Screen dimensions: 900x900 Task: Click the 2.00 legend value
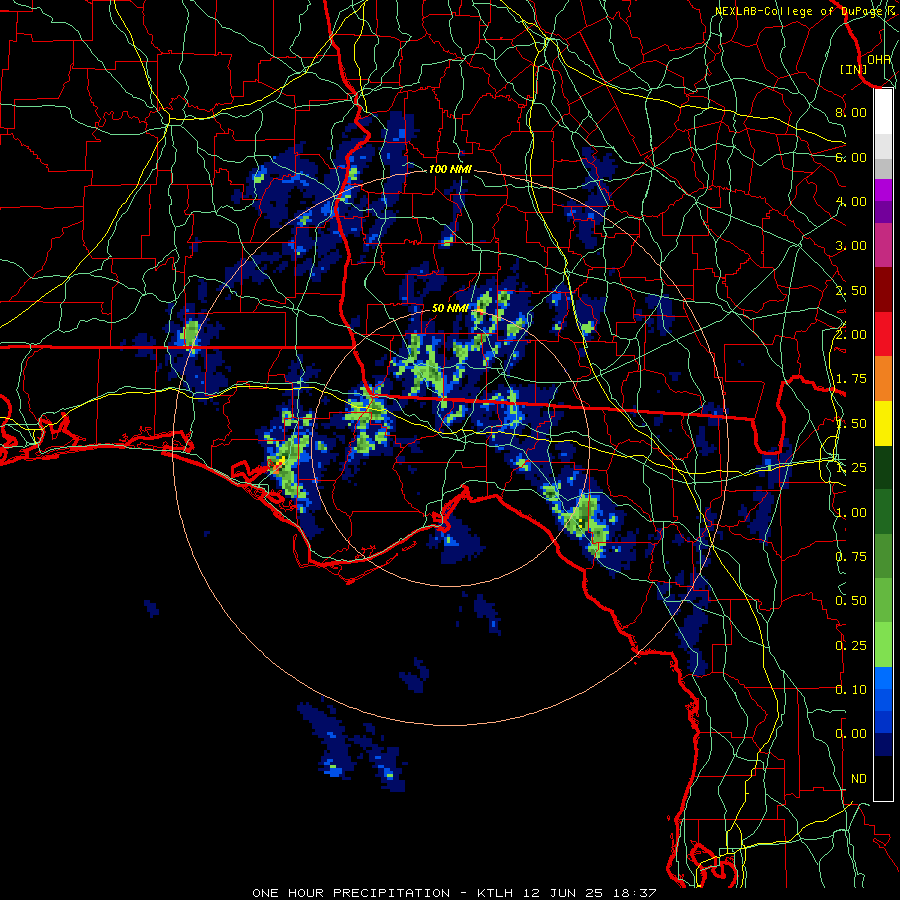851,335
